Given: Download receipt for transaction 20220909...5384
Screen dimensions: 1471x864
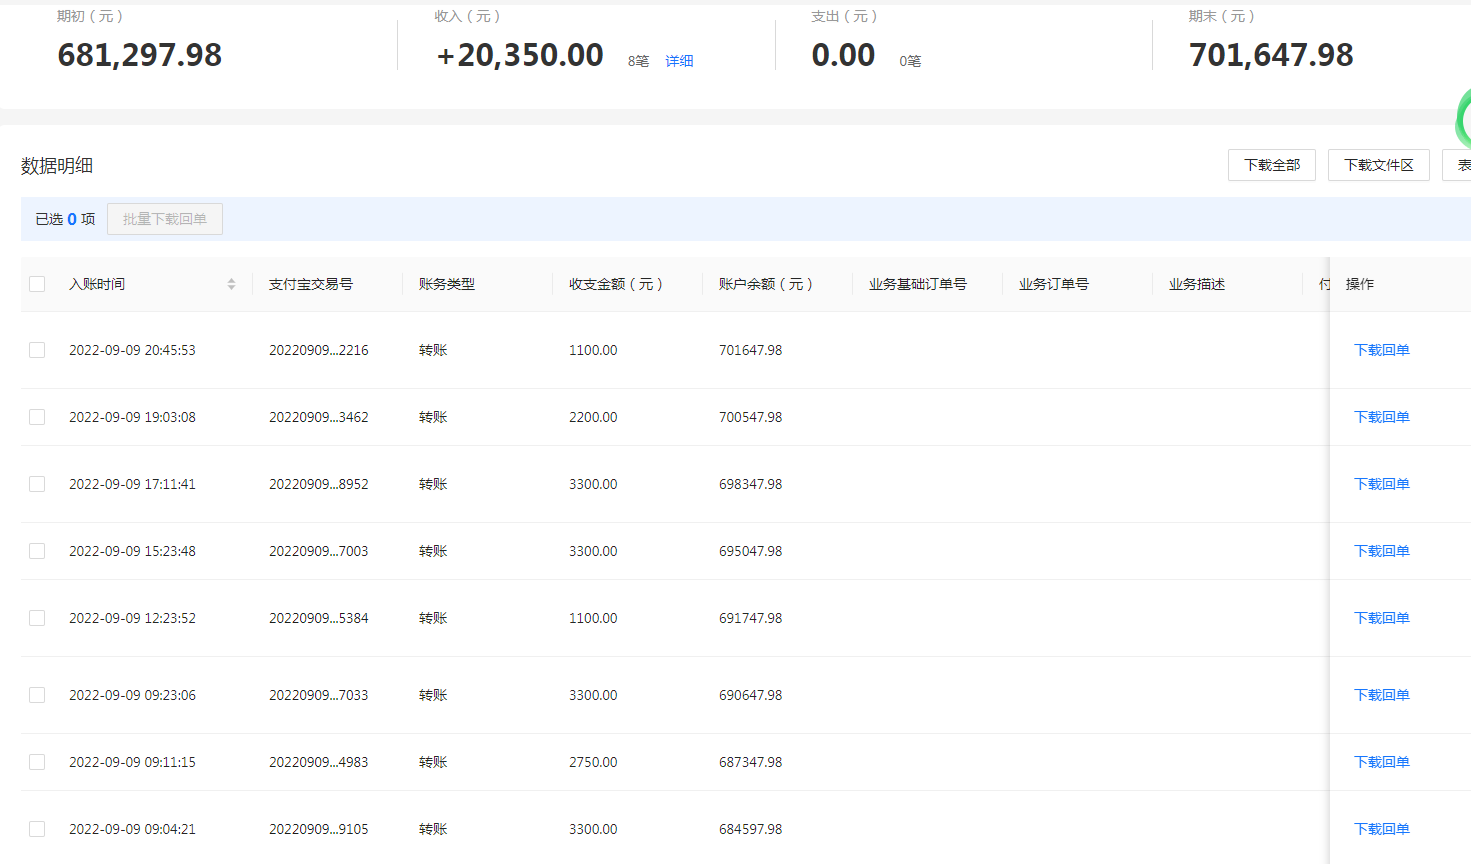Looking at the screenshot, I should coord(1381,618).
